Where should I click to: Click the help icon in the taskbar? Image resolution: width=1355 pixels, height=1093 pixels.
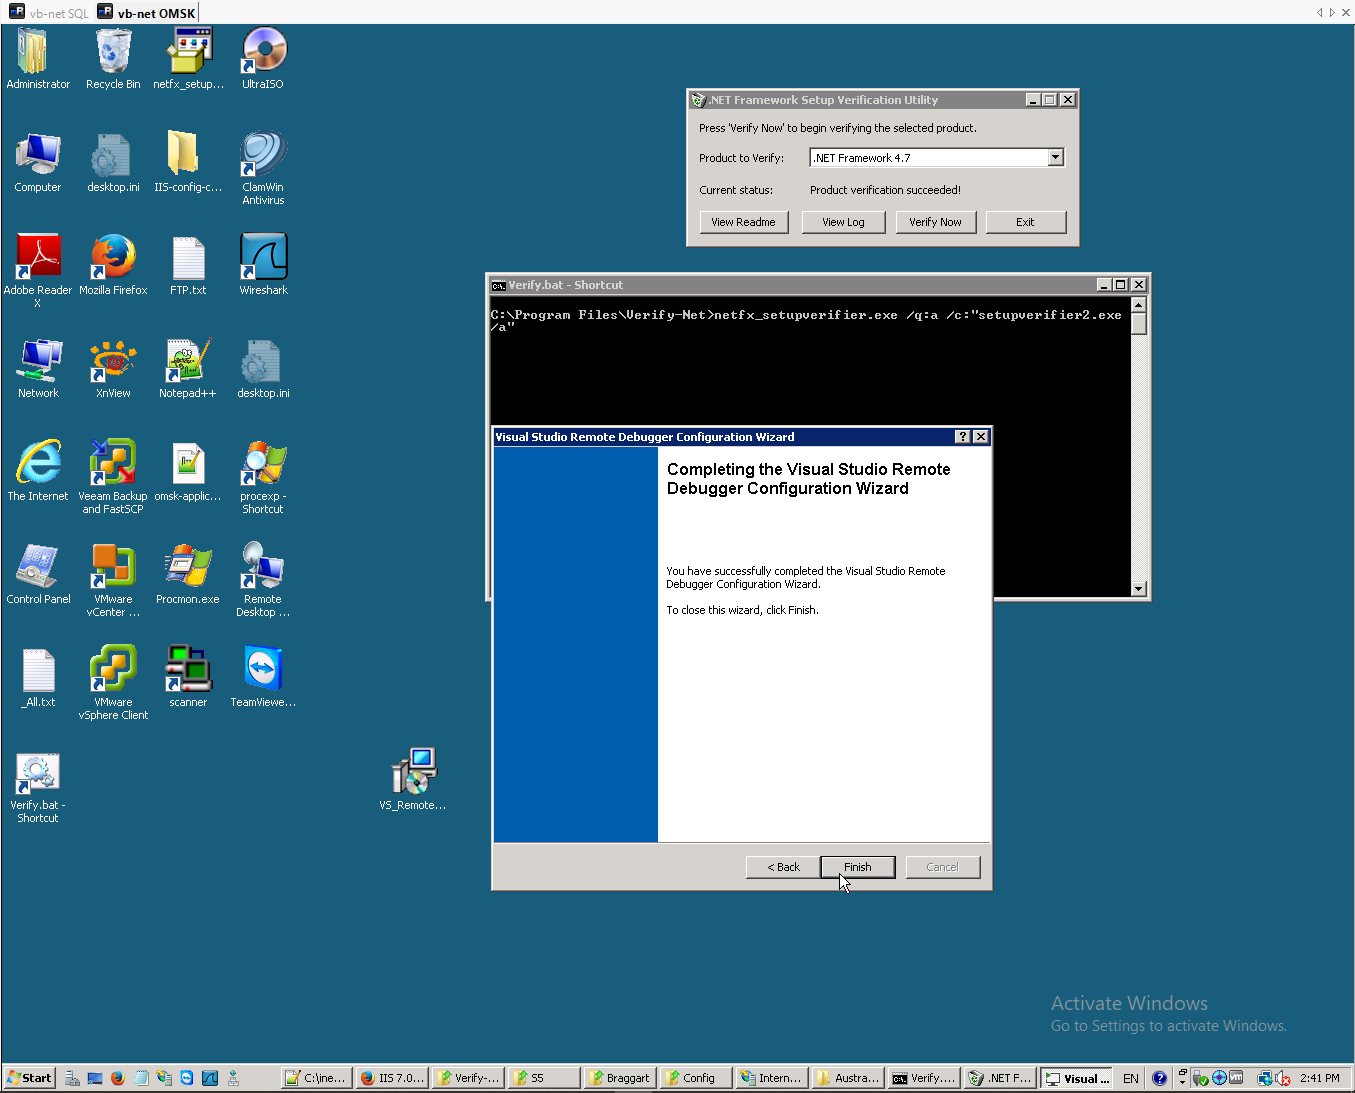(x=1159, y=1078)
